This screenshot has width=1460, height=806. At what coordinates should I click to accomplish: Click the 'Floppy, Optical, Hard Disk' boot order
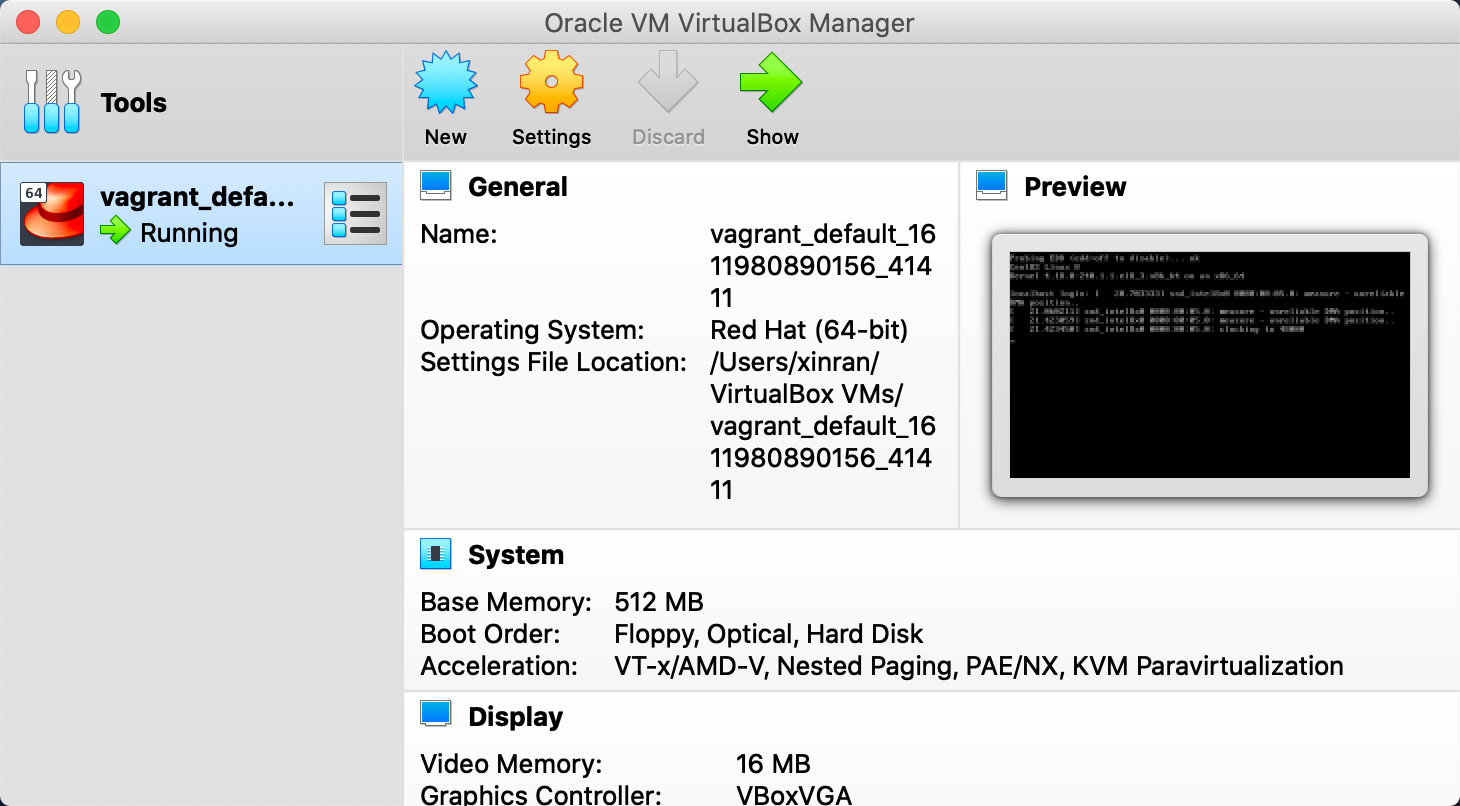[769, 634]
